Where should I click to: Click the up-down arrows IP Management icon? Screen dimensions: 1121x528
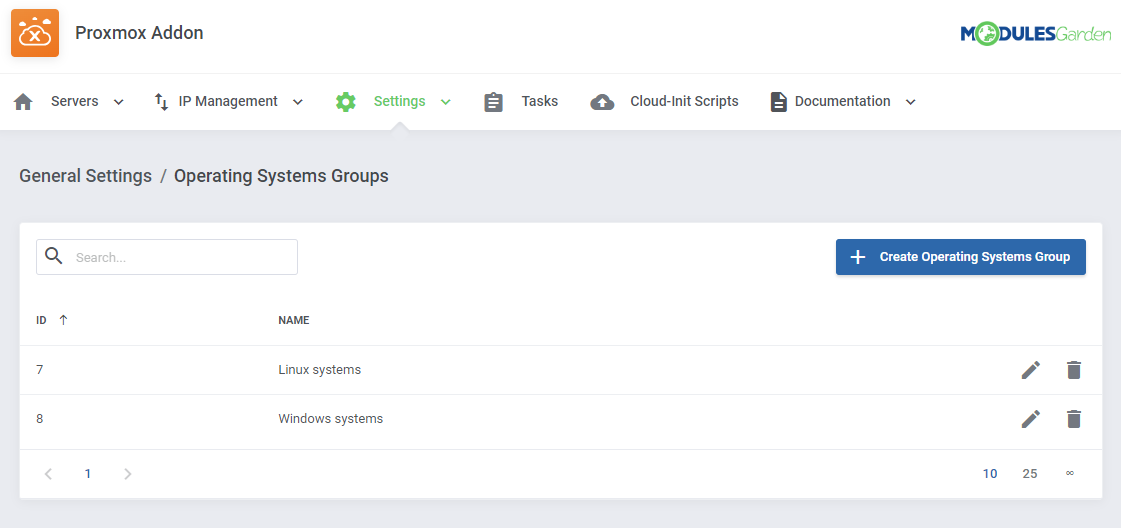[162, 101]
